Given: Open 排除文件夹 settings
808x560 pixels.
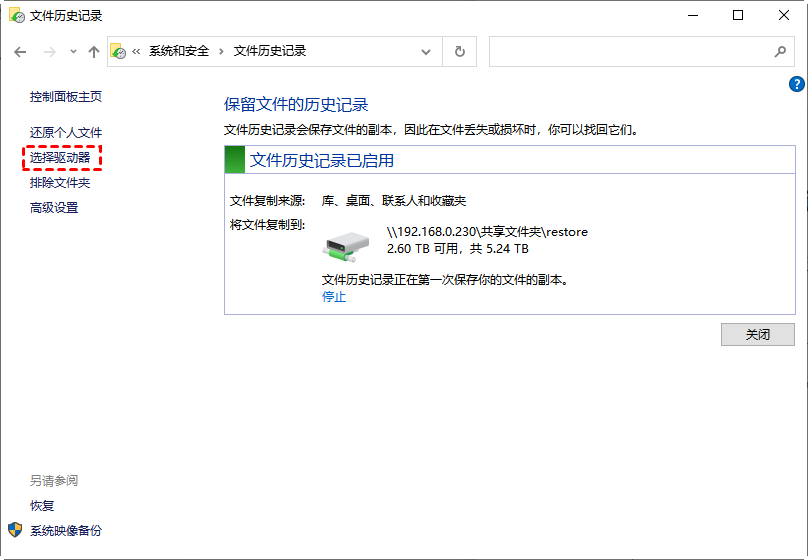Looking at the screenshot, I should coord(60,182).
